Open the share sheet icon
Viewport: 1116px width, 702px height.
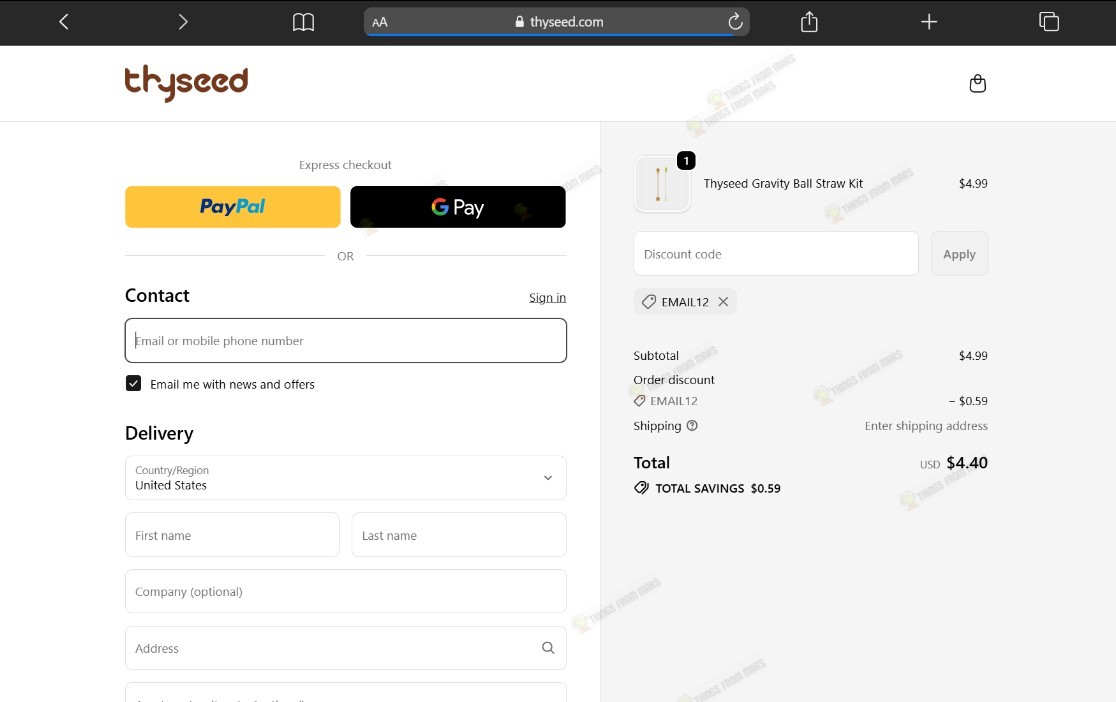tap(809, 22)
